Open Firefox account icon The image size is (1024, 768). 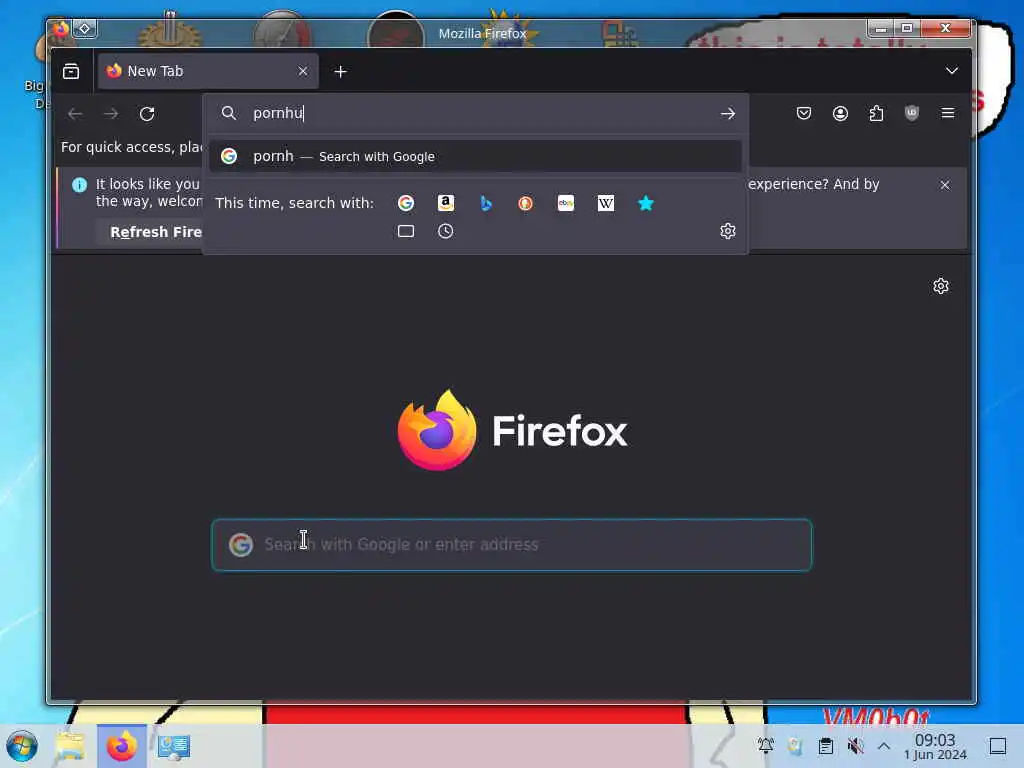pyautogui.click(x=840, y=114)
